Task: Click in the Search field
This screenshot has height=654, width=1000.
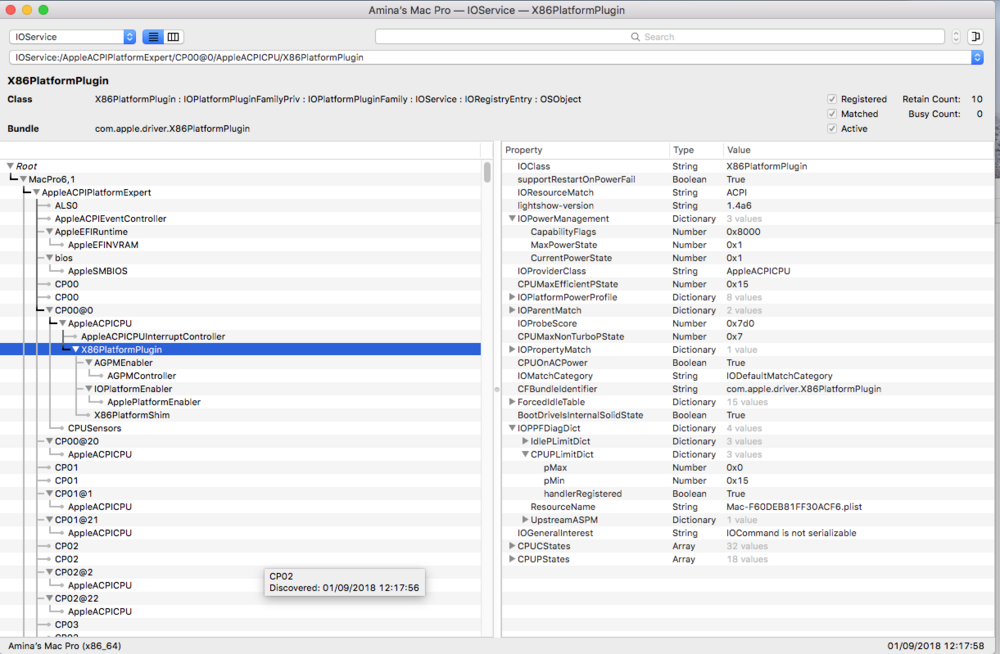Action: 660,37
